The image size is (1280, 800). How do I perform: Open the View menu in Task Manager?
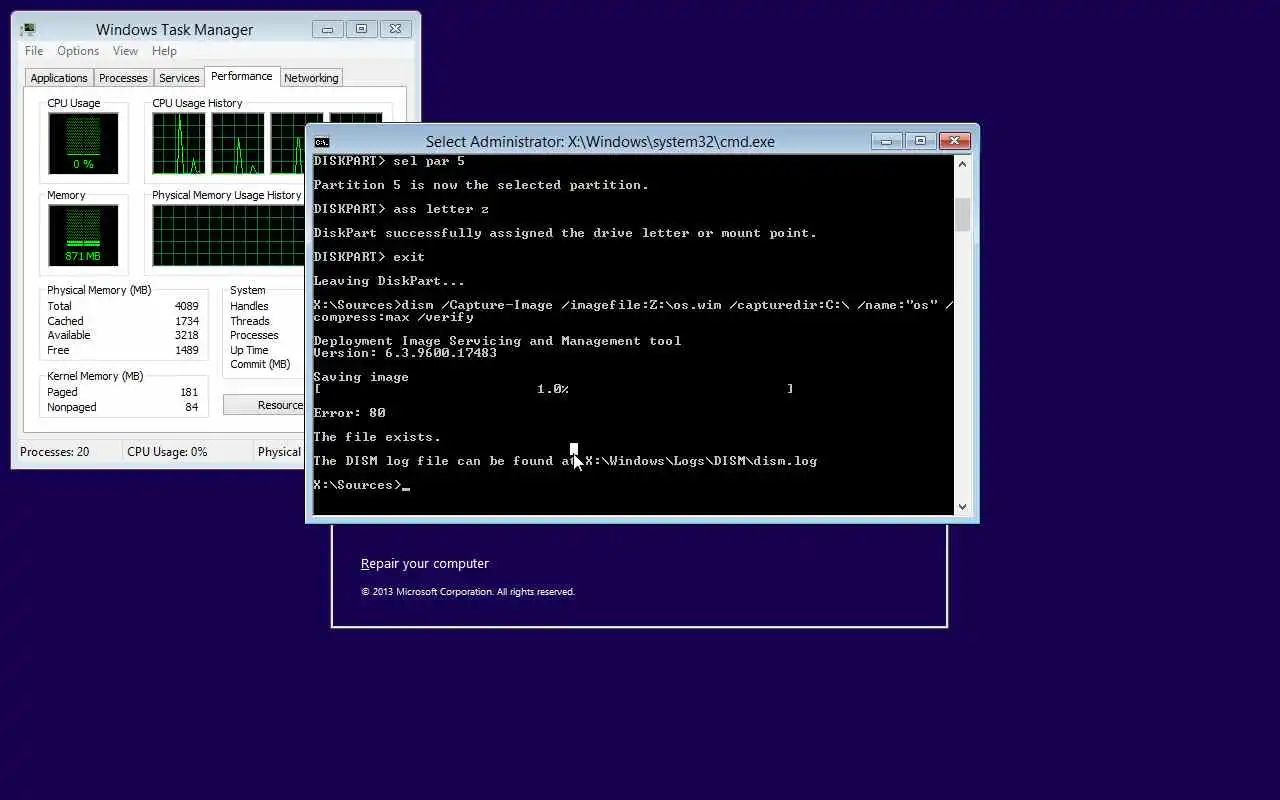pyautogui.click(x=125, y=51)
